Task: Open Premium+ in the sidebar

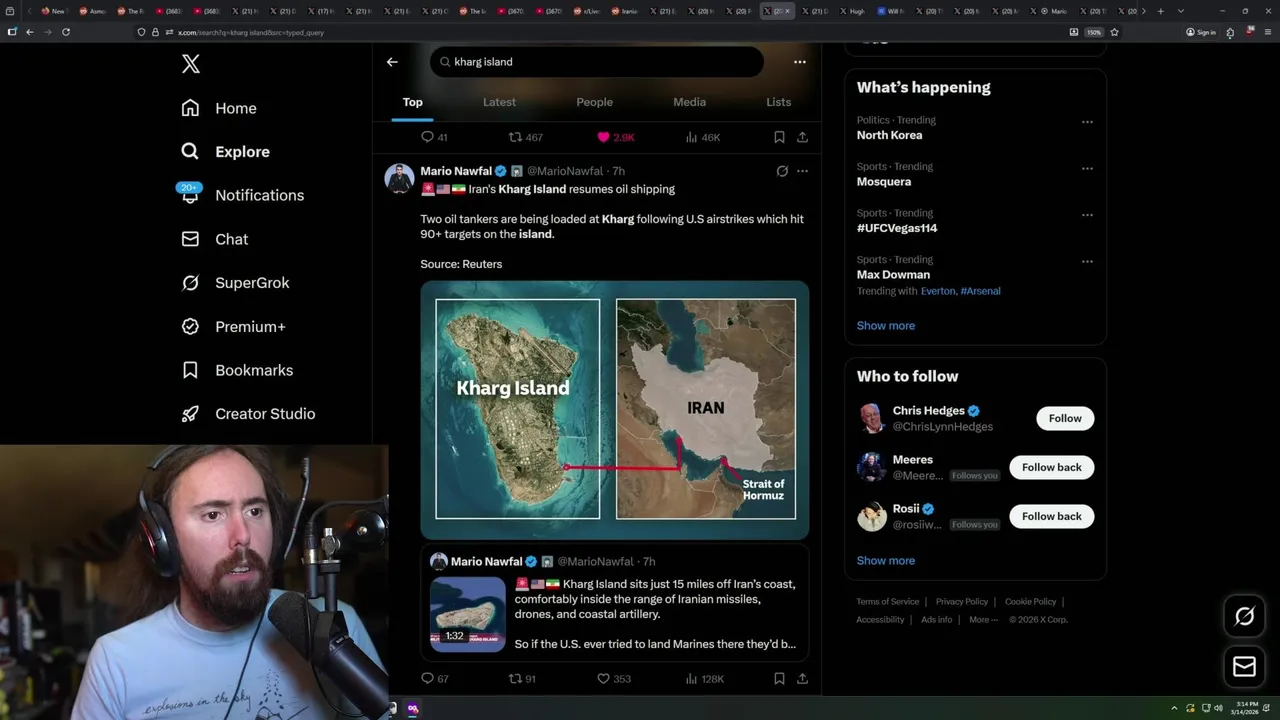Action: point(233,327)
